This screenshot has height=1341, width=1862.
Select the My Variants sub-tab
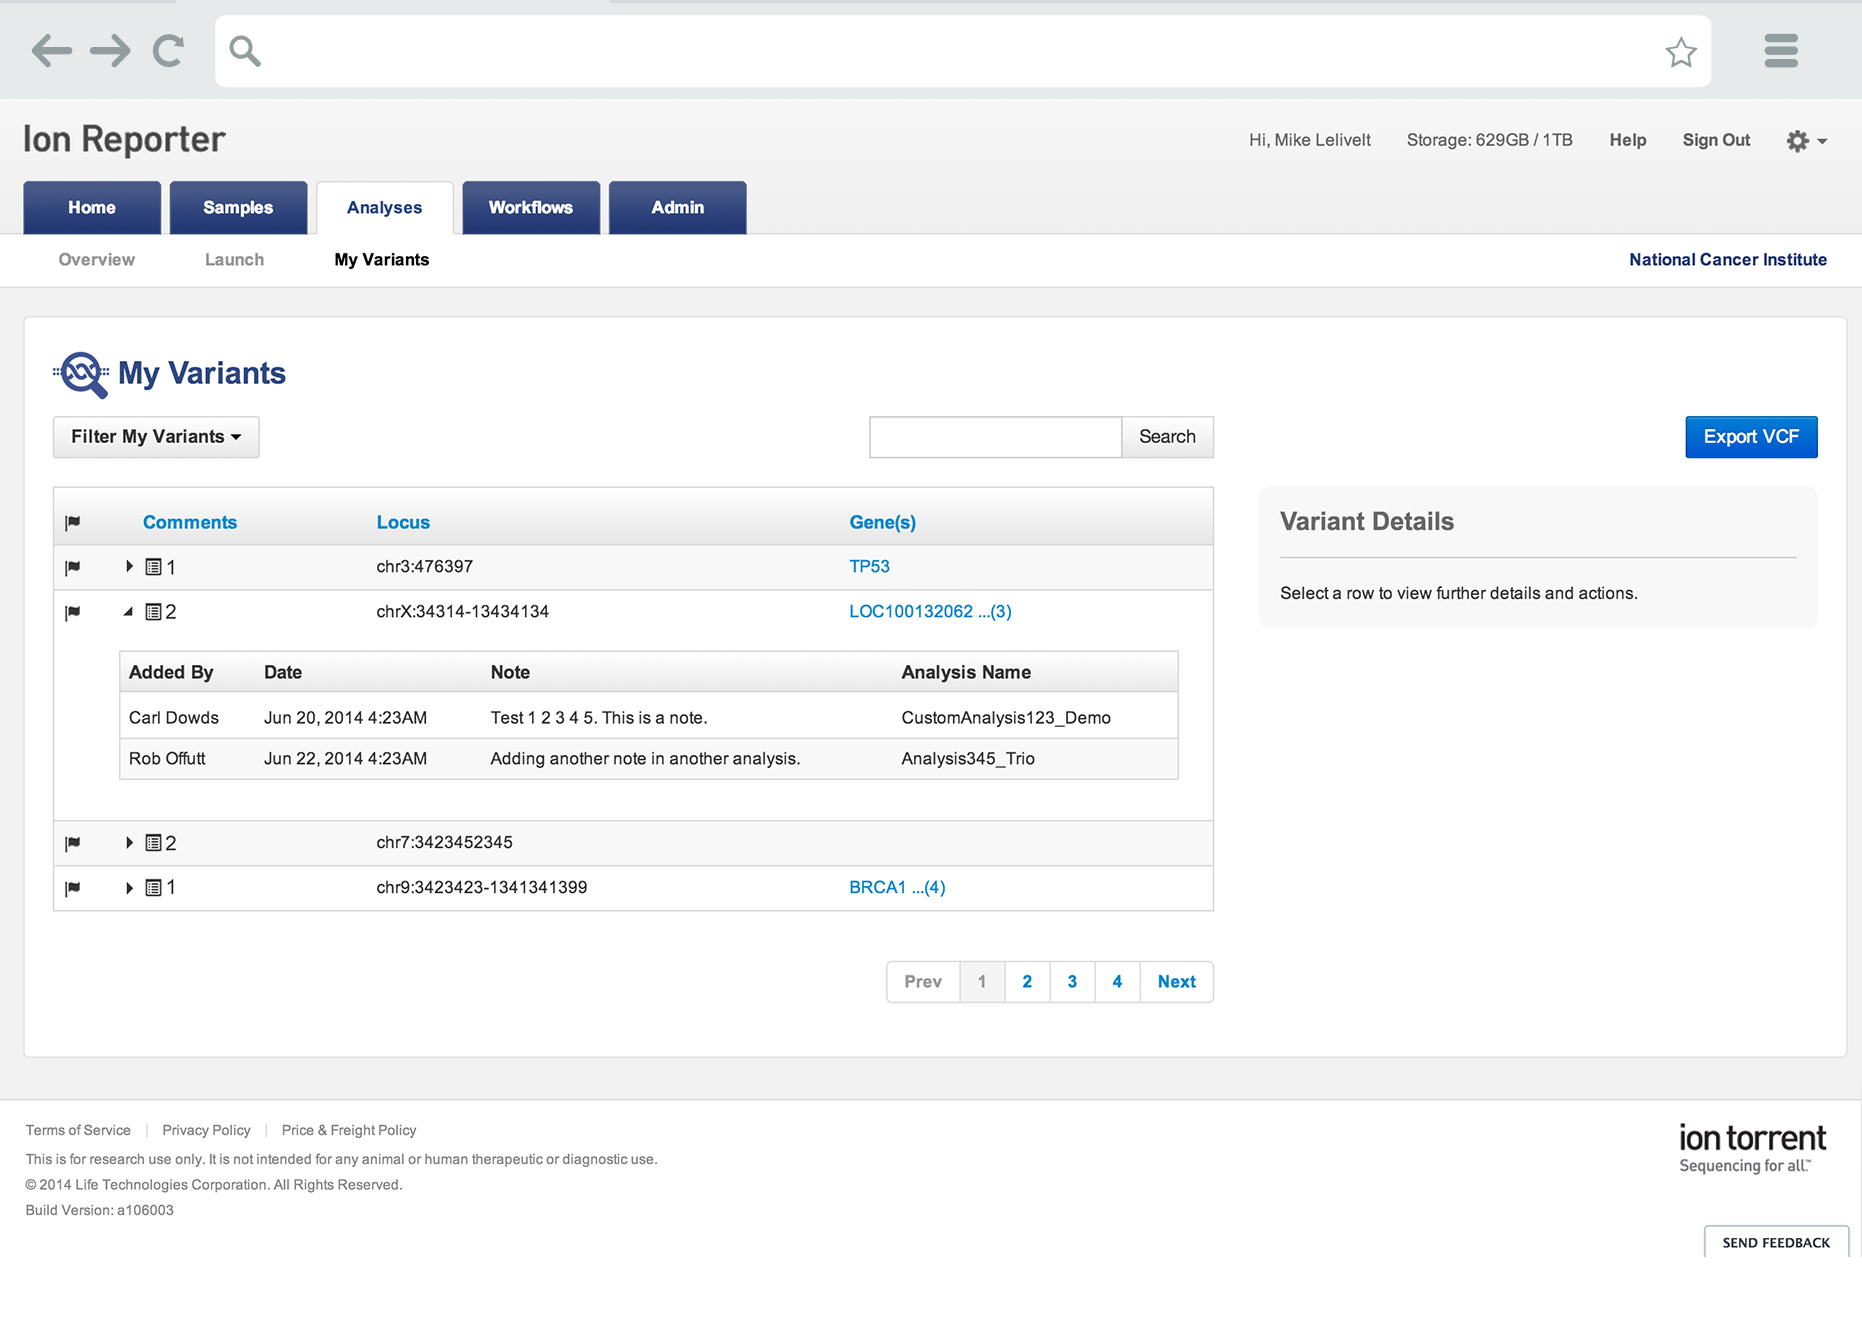[x=382, y=260]
